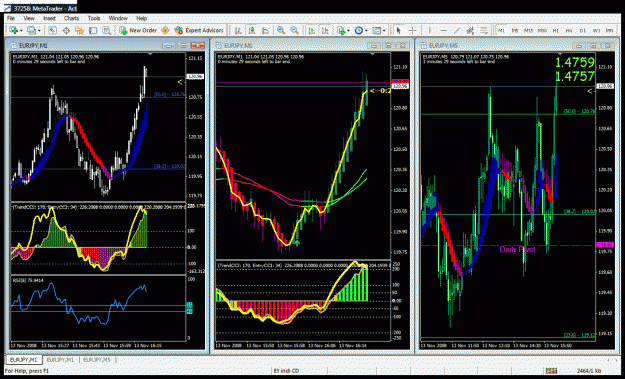Set timeframe to M15
The height and width of the screenshot is (379, 625).
coord(529,30)
